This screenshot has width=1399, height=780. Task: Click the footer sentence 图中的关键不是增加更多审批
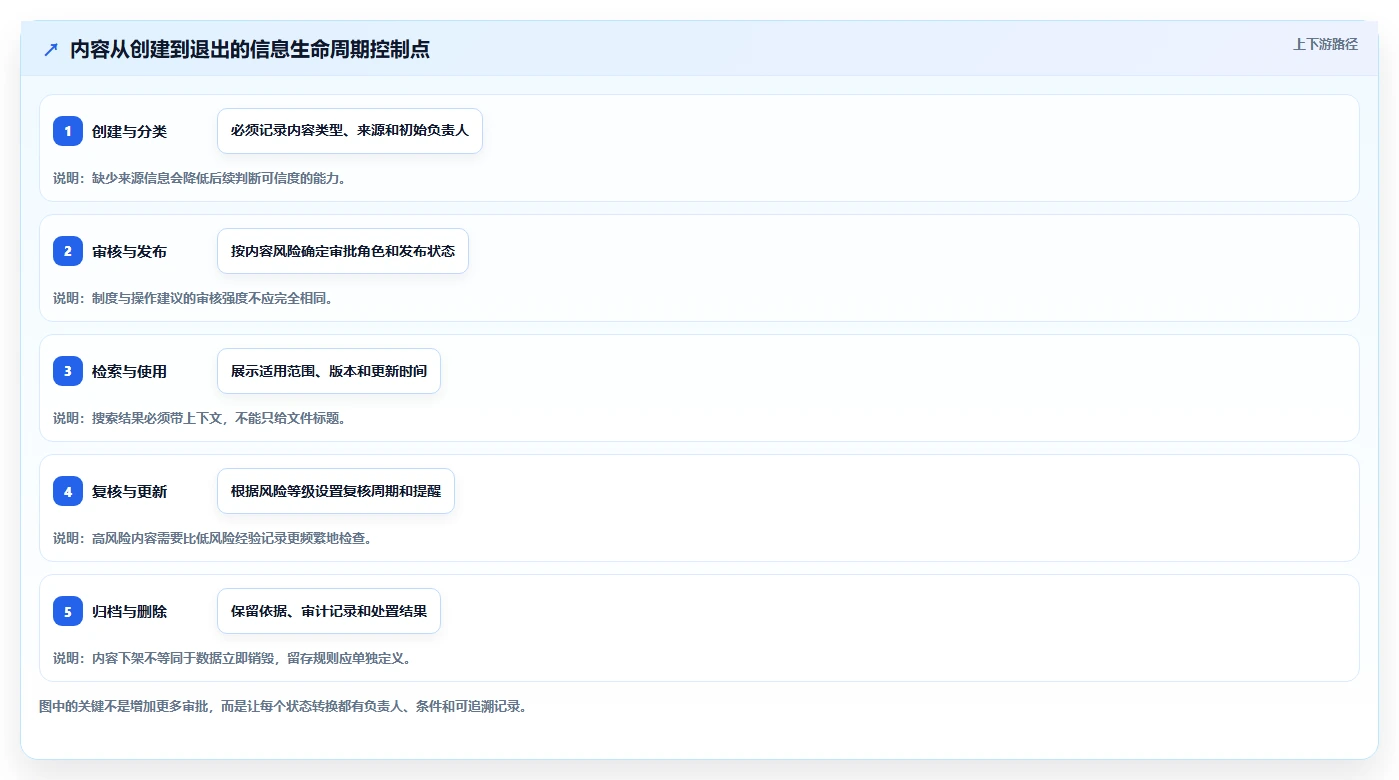(x=125, y=706)
